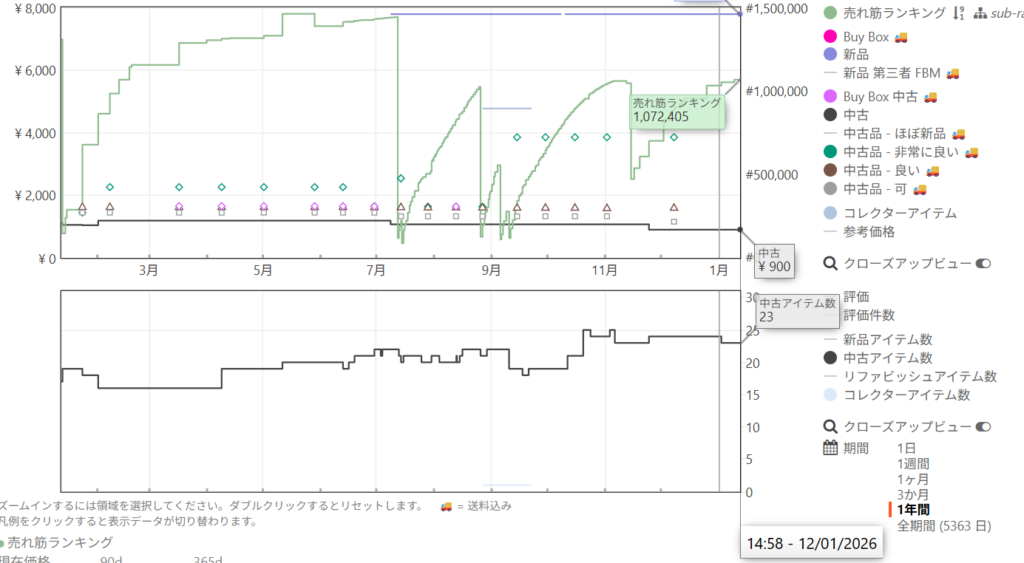Click the sales rank sort order icon
Image resolution: width=1024 pixels, height=563 pixels.
[958, 13]
